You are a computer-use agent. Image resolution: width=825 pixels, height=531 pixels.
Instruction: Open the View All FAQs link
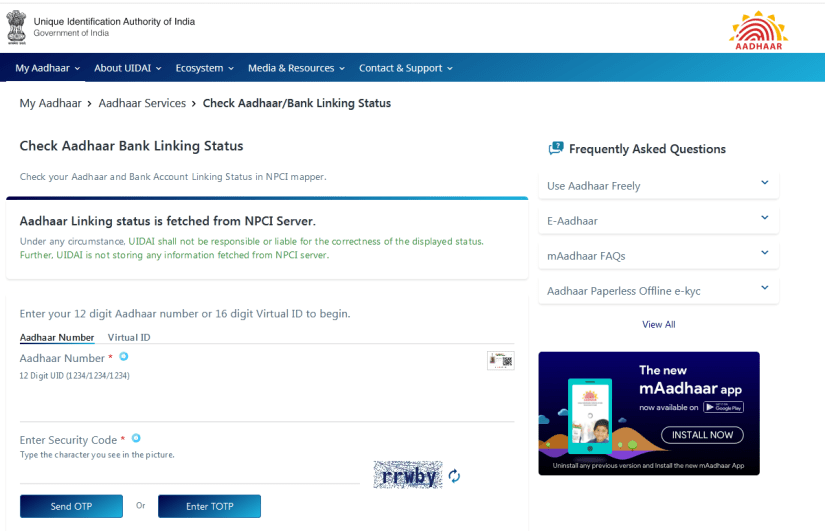tap(658, 324)
